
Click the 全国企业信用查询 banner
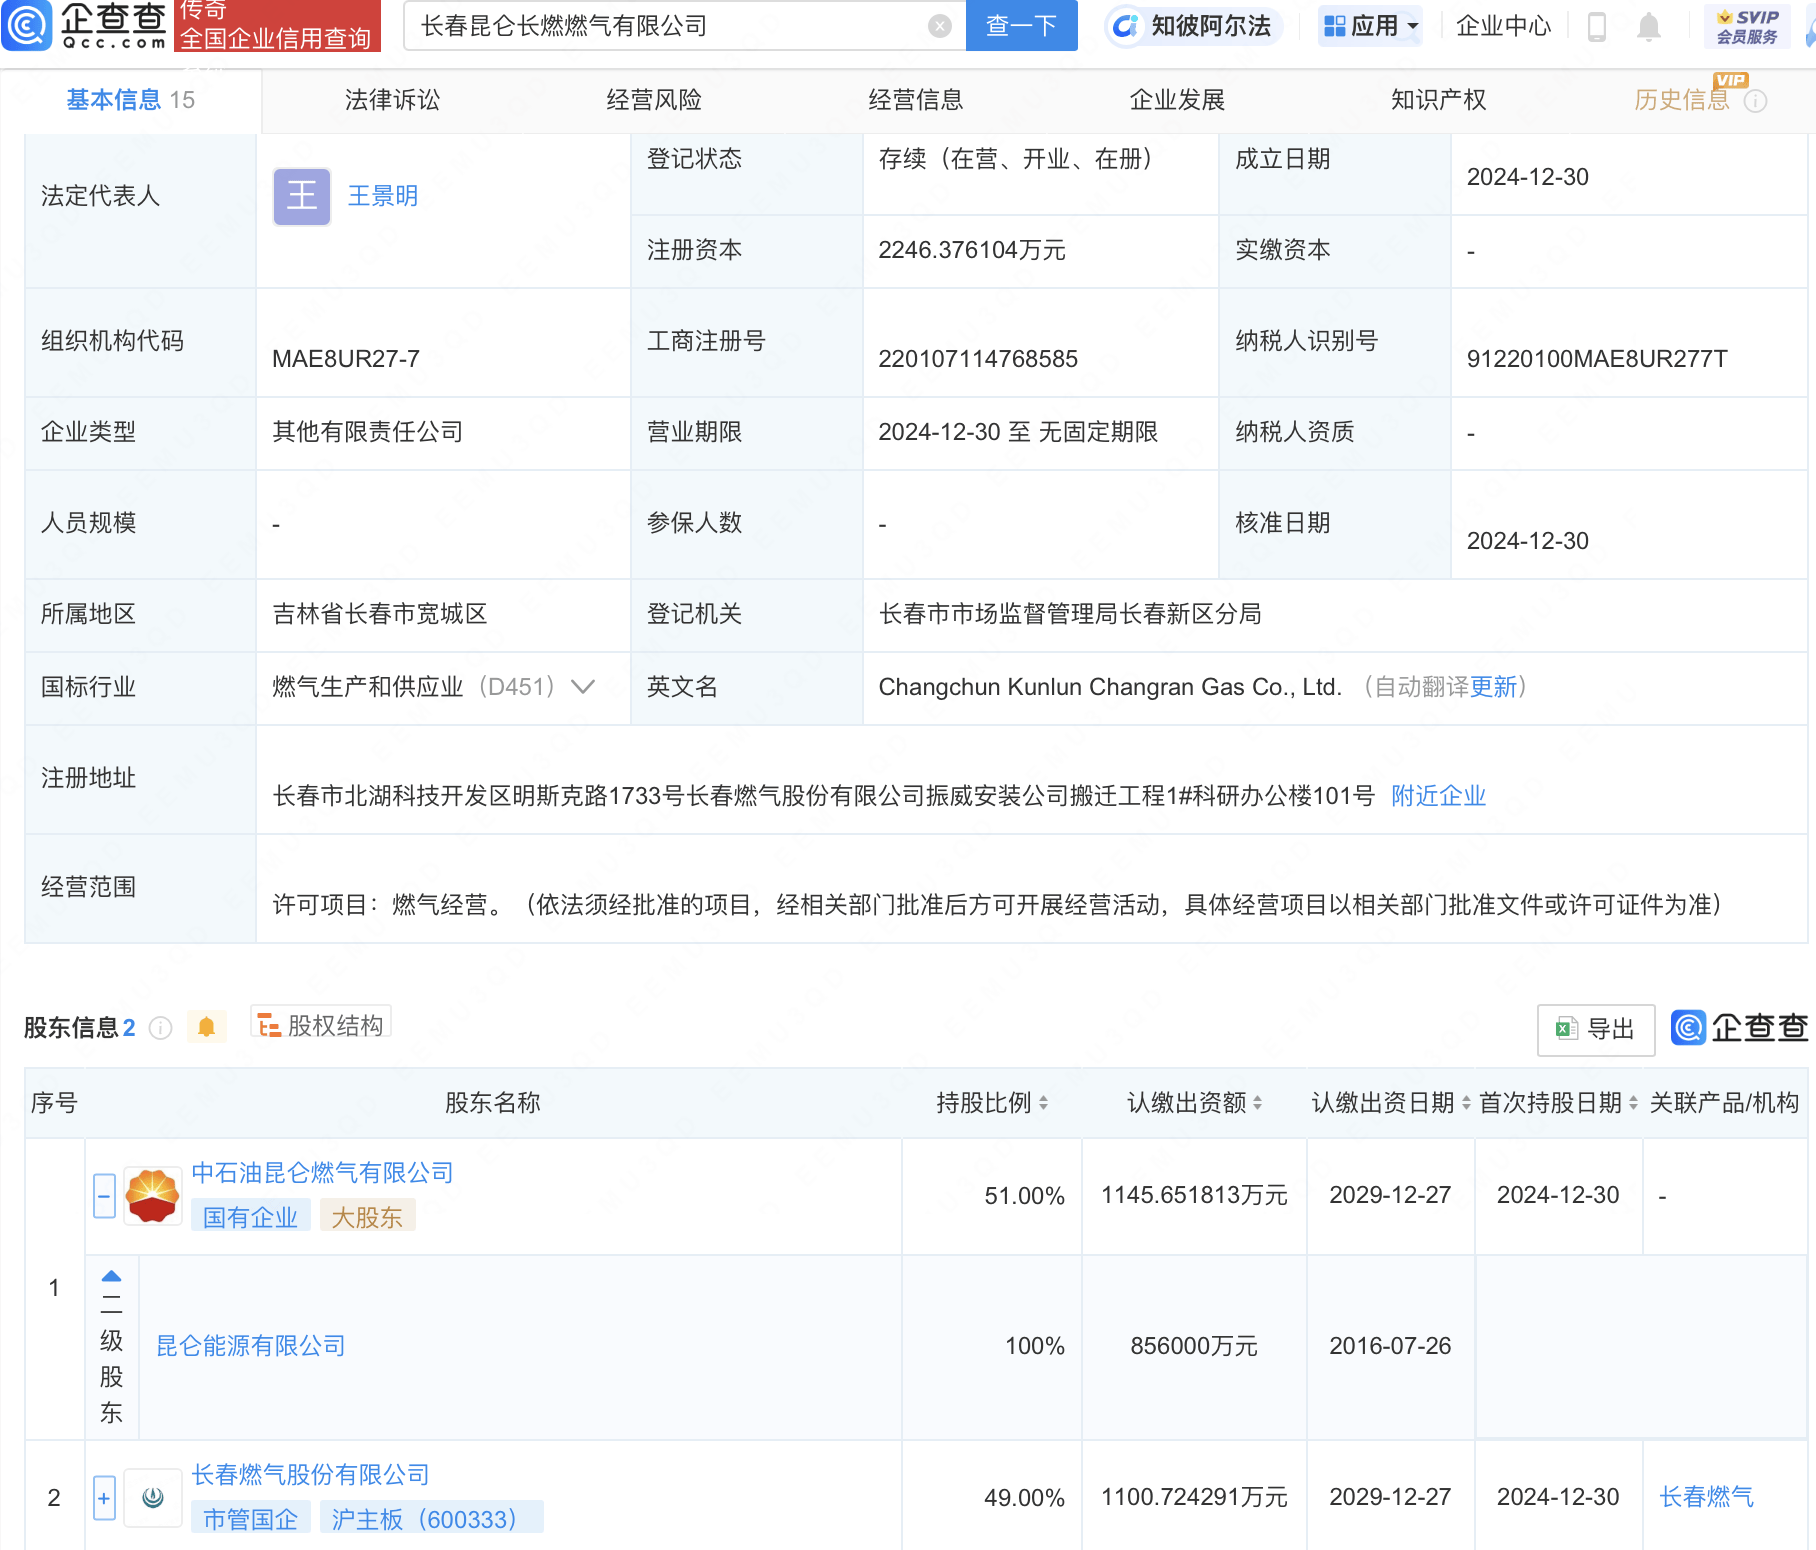pyautogui.click(x=277, y=26)
